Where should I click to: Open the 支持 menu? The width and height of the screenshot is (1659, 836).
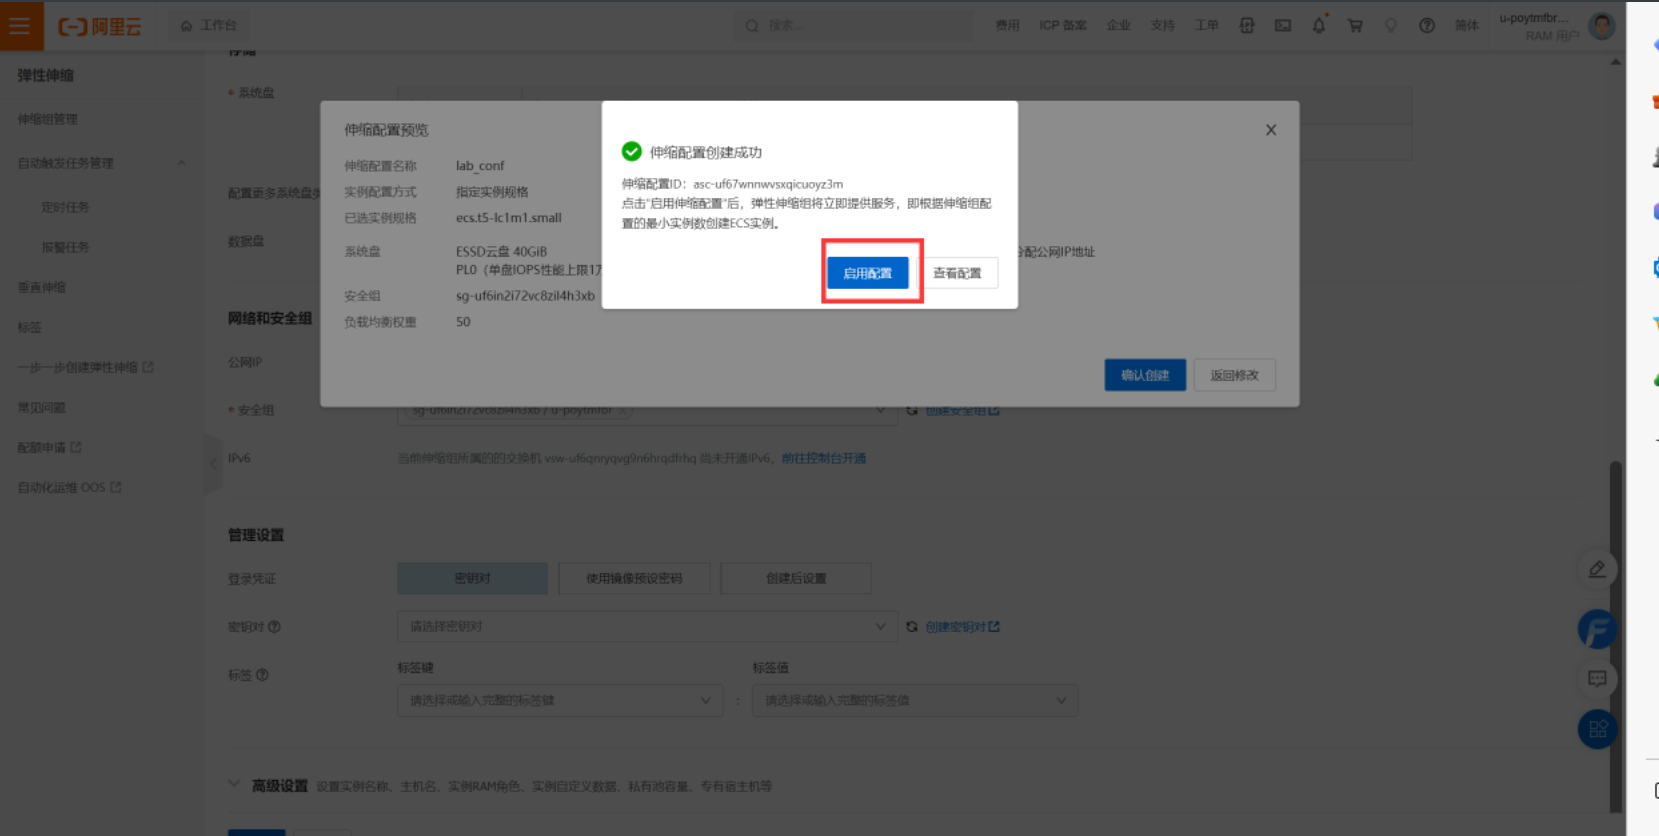[1162, 25]
